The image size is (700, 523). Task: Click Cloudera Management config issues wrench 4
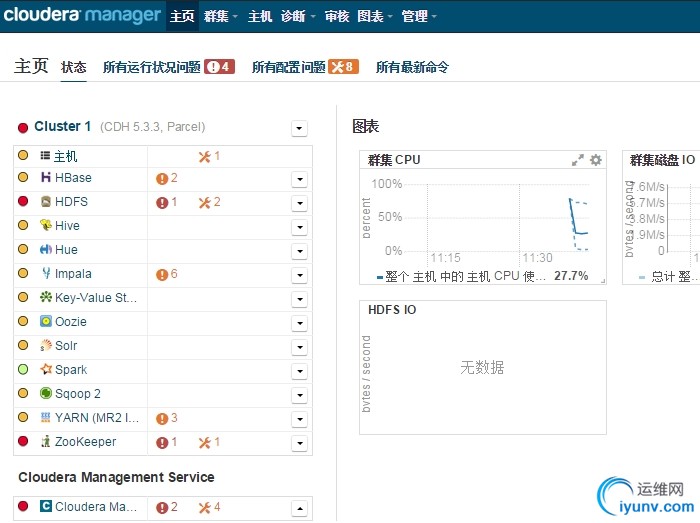(209, 507)
